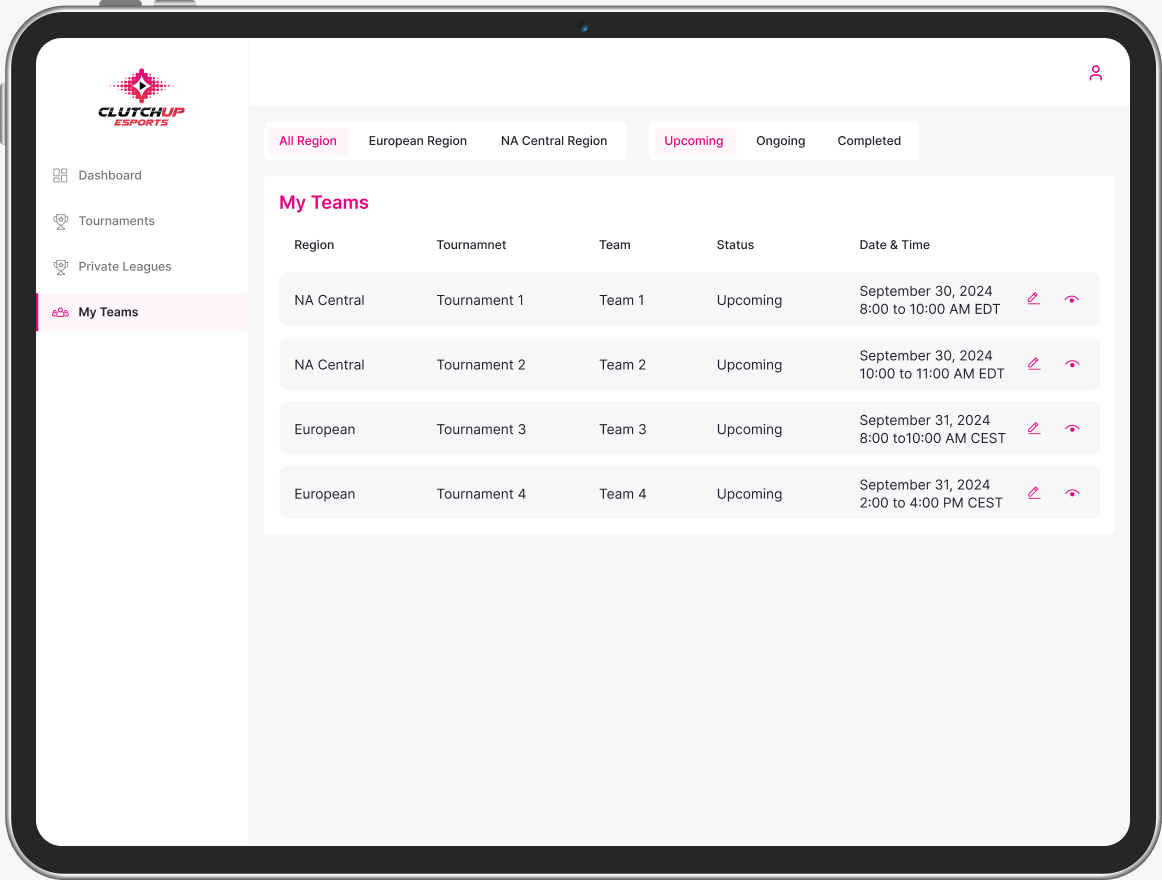Click the ClutchUp Esports logo
The height and width of the screenshot is (880, 1162).
tap(142, 98)
